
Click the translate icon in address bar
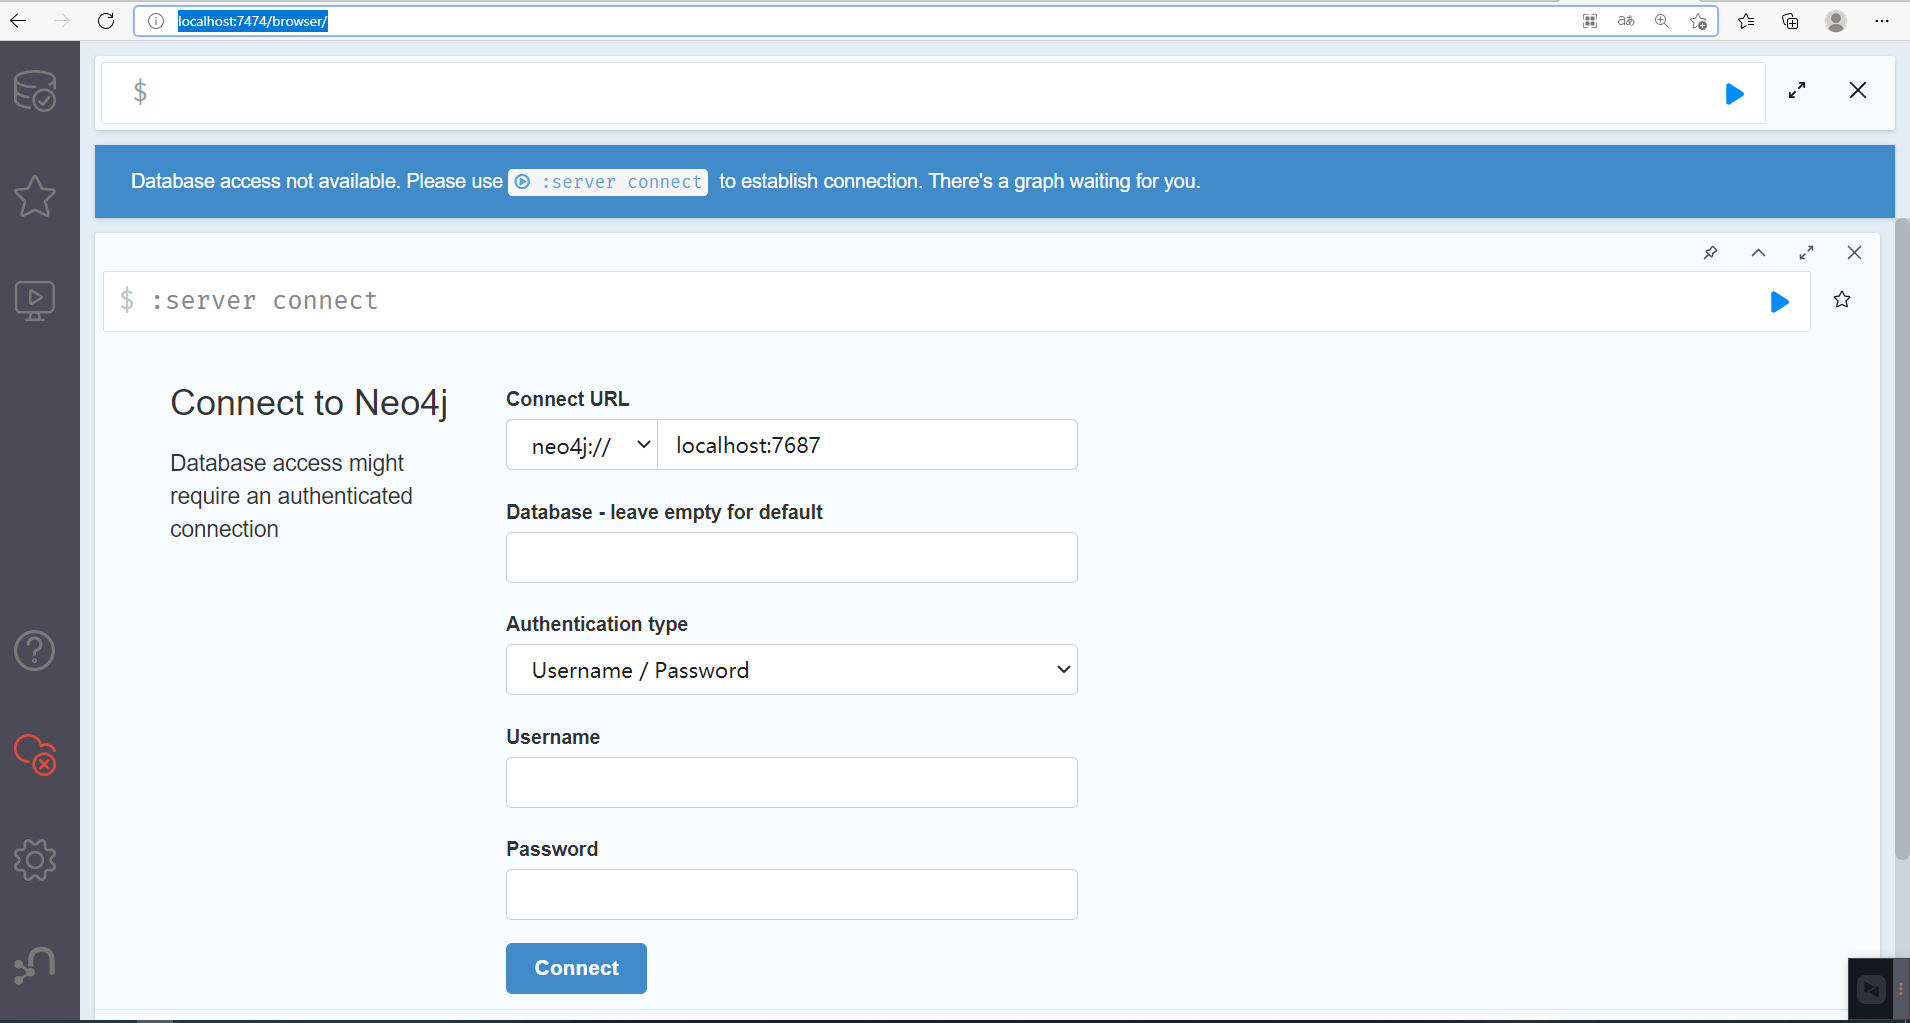[1626, 21]
